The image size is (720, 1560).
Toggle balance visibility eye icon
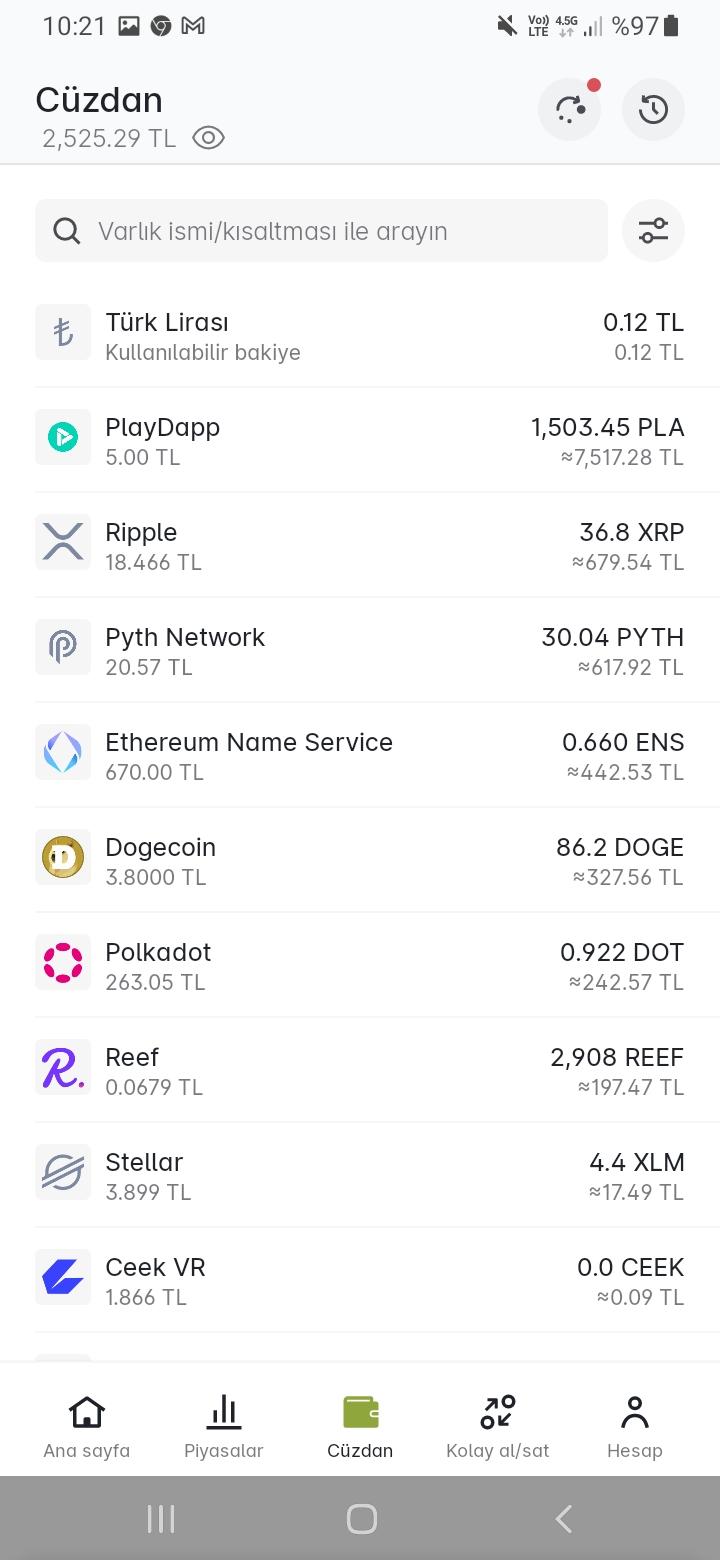208,138
